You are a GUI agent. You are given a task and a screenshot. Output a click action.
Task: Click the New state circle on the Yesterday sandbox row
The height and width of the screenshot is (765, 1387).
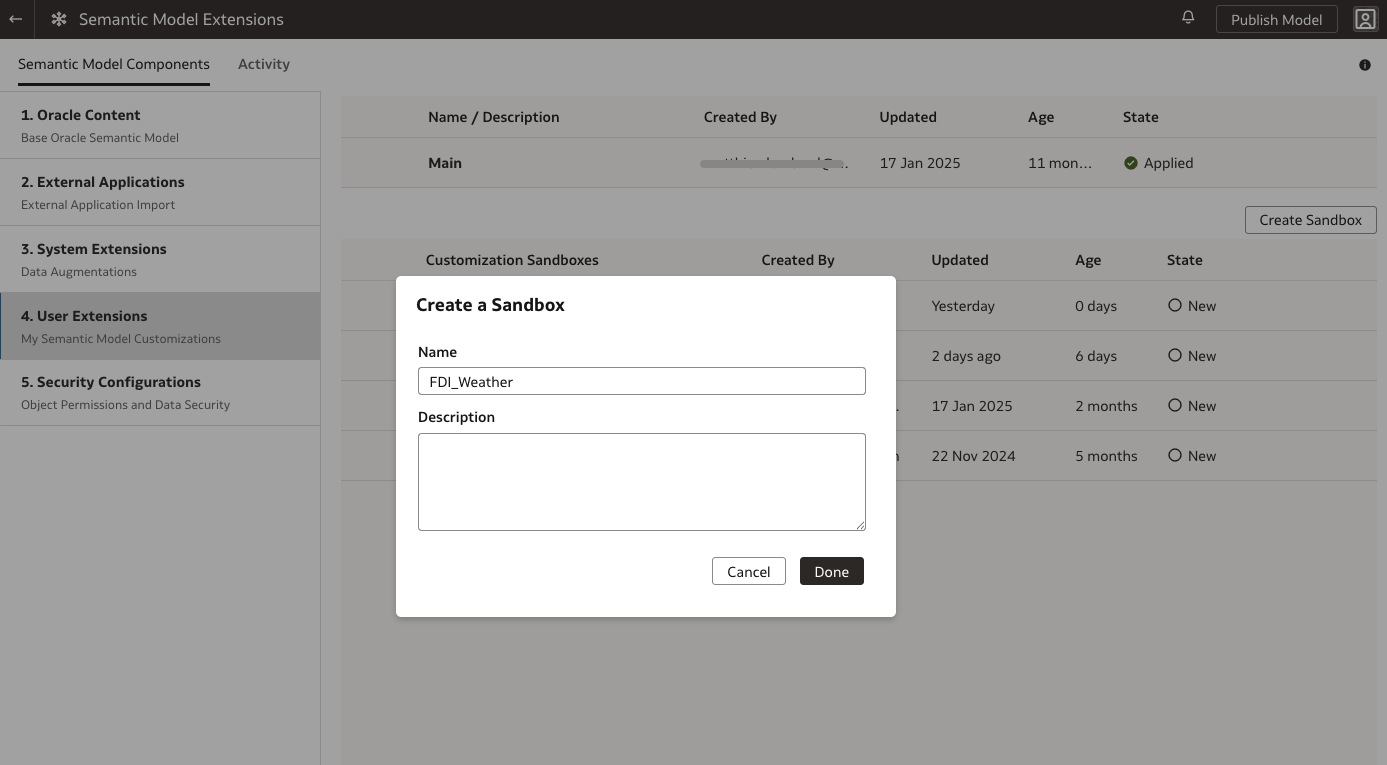(1174, 305)
